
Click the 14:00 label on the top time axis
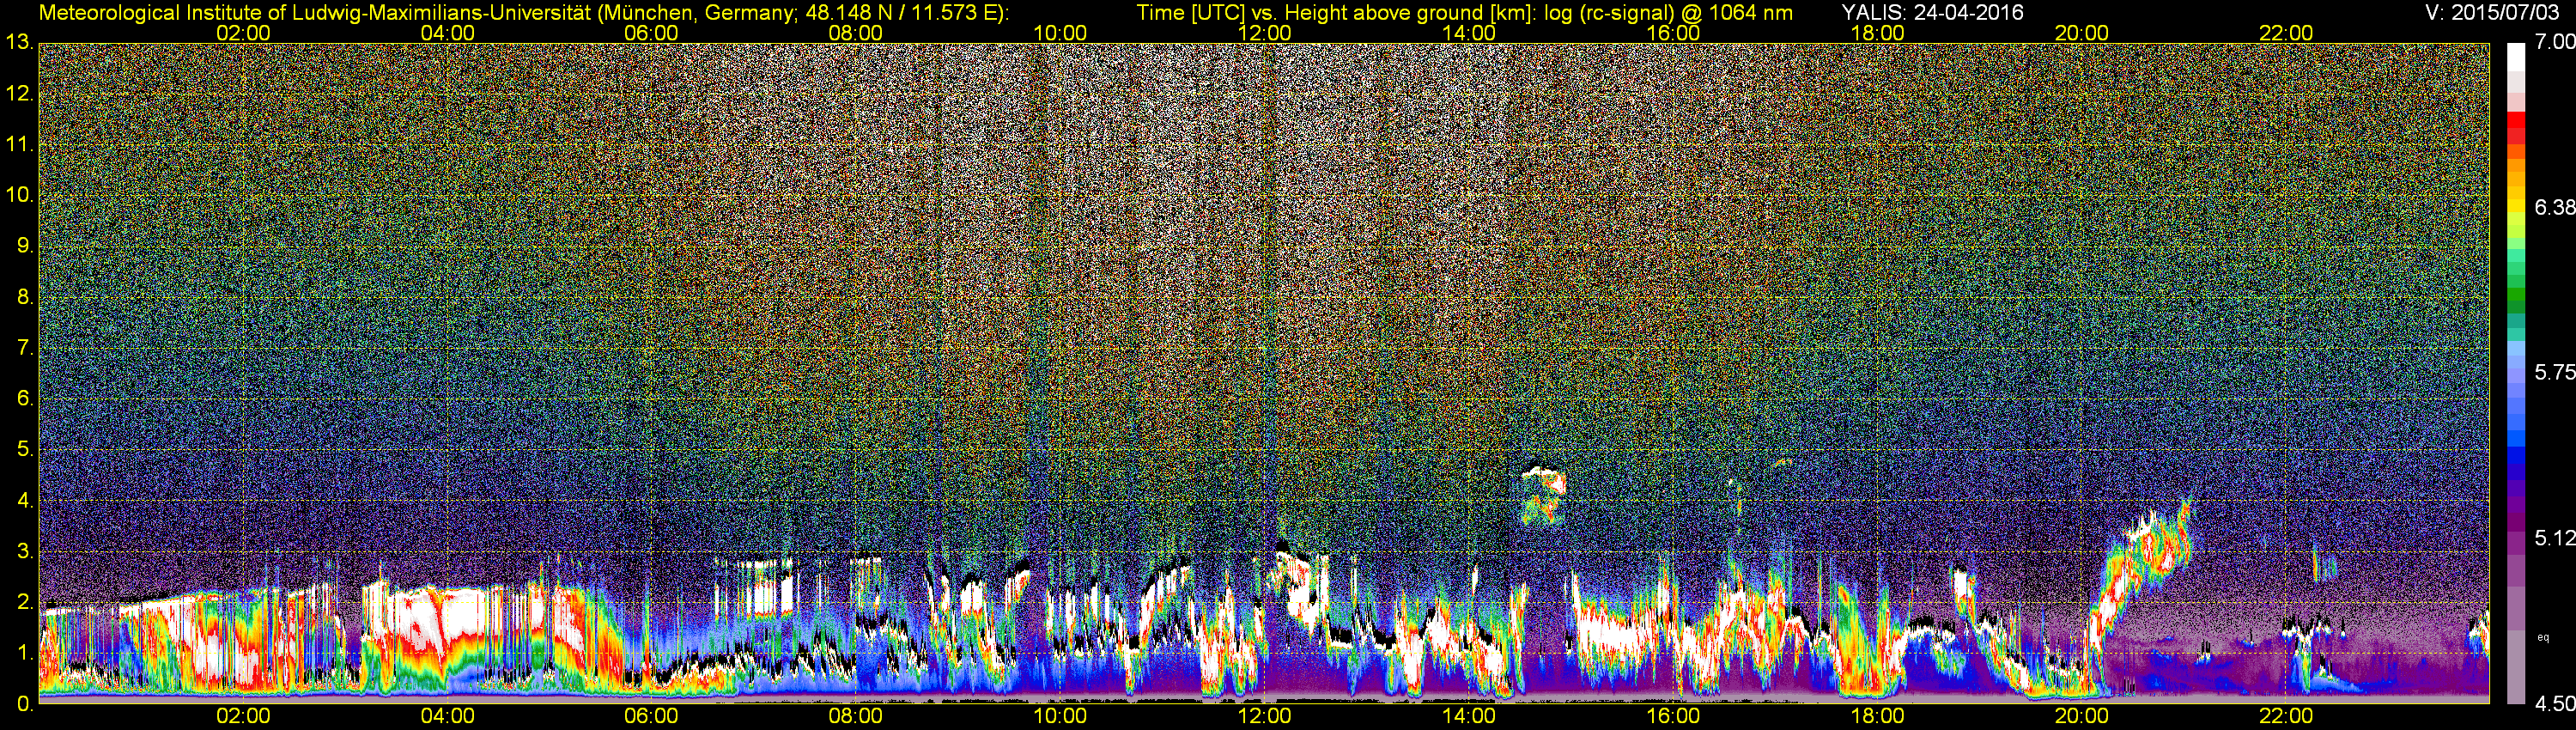(x=1469, y=33)
